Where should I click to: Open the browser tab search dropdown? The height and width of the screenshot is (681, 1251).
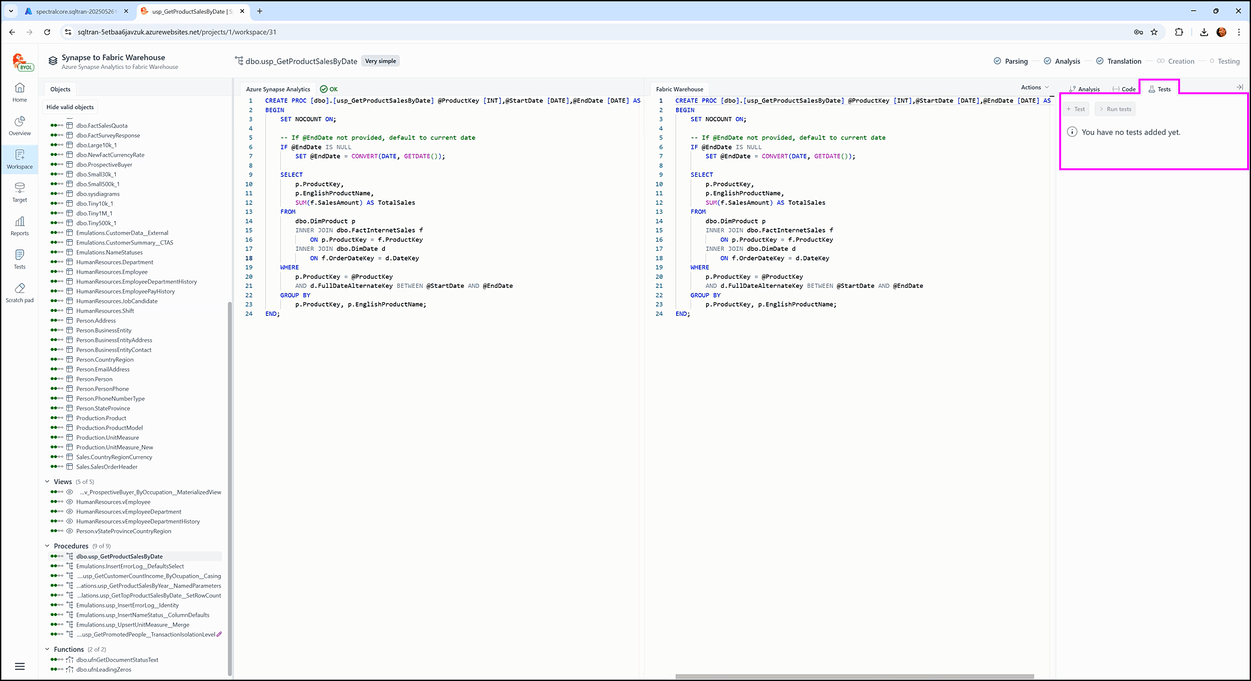pyautogui.click(x=12, y=11)
